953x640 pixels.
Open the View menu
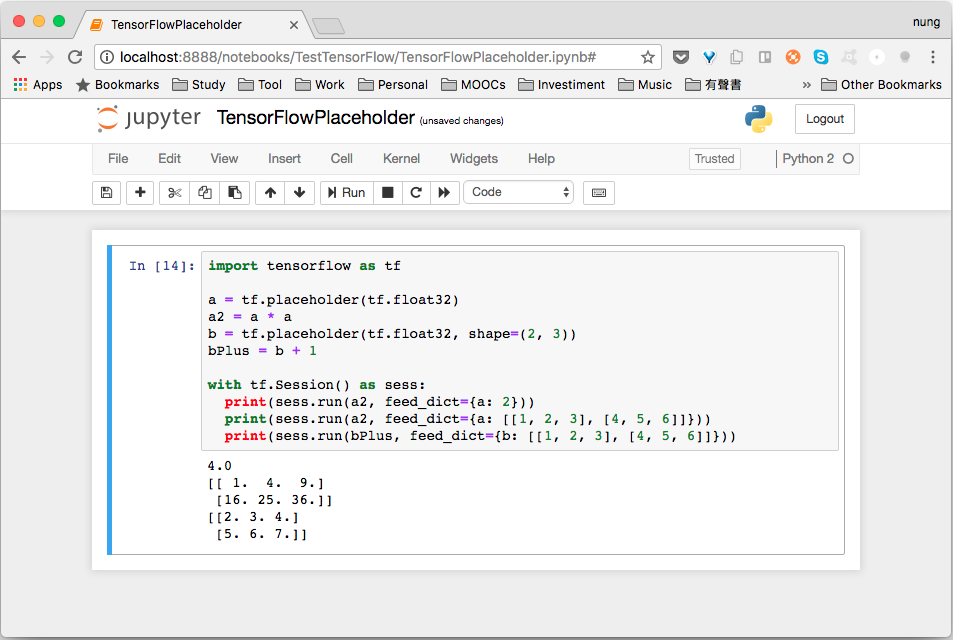pos(224,159)
